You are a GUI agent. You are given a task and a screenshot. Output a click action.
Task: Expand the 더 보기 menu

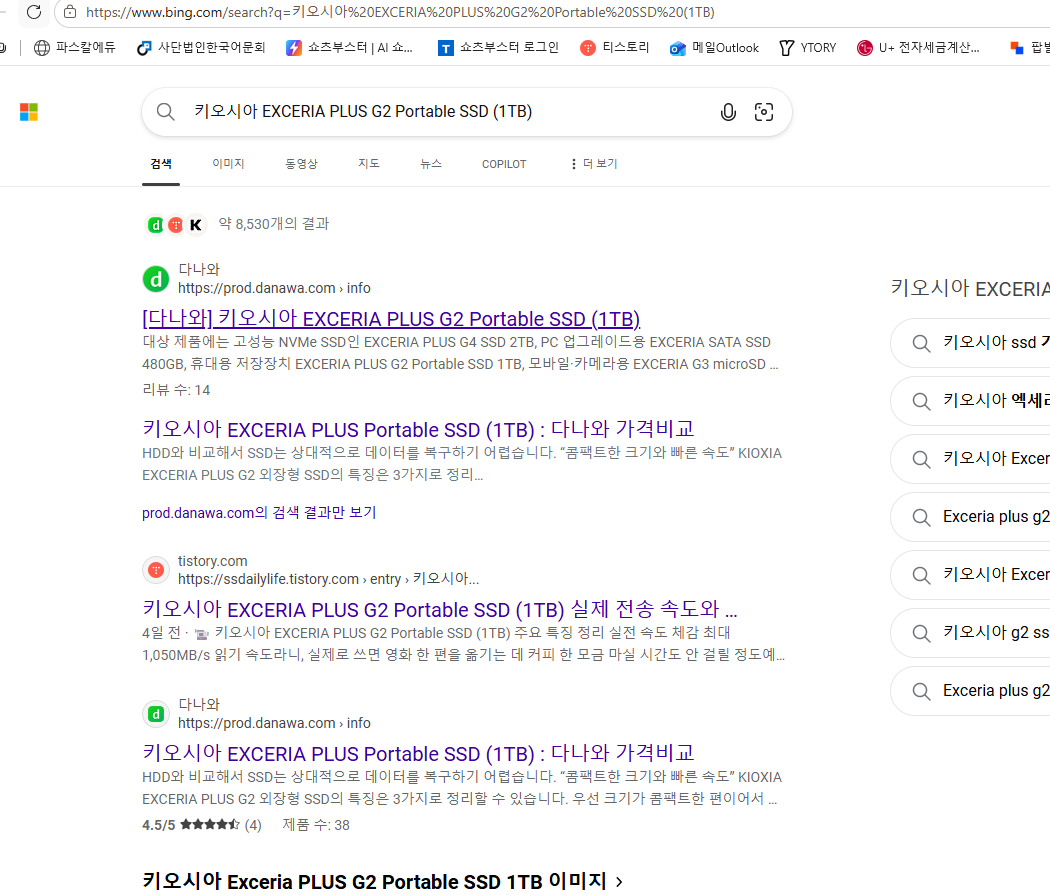(594, 164)
